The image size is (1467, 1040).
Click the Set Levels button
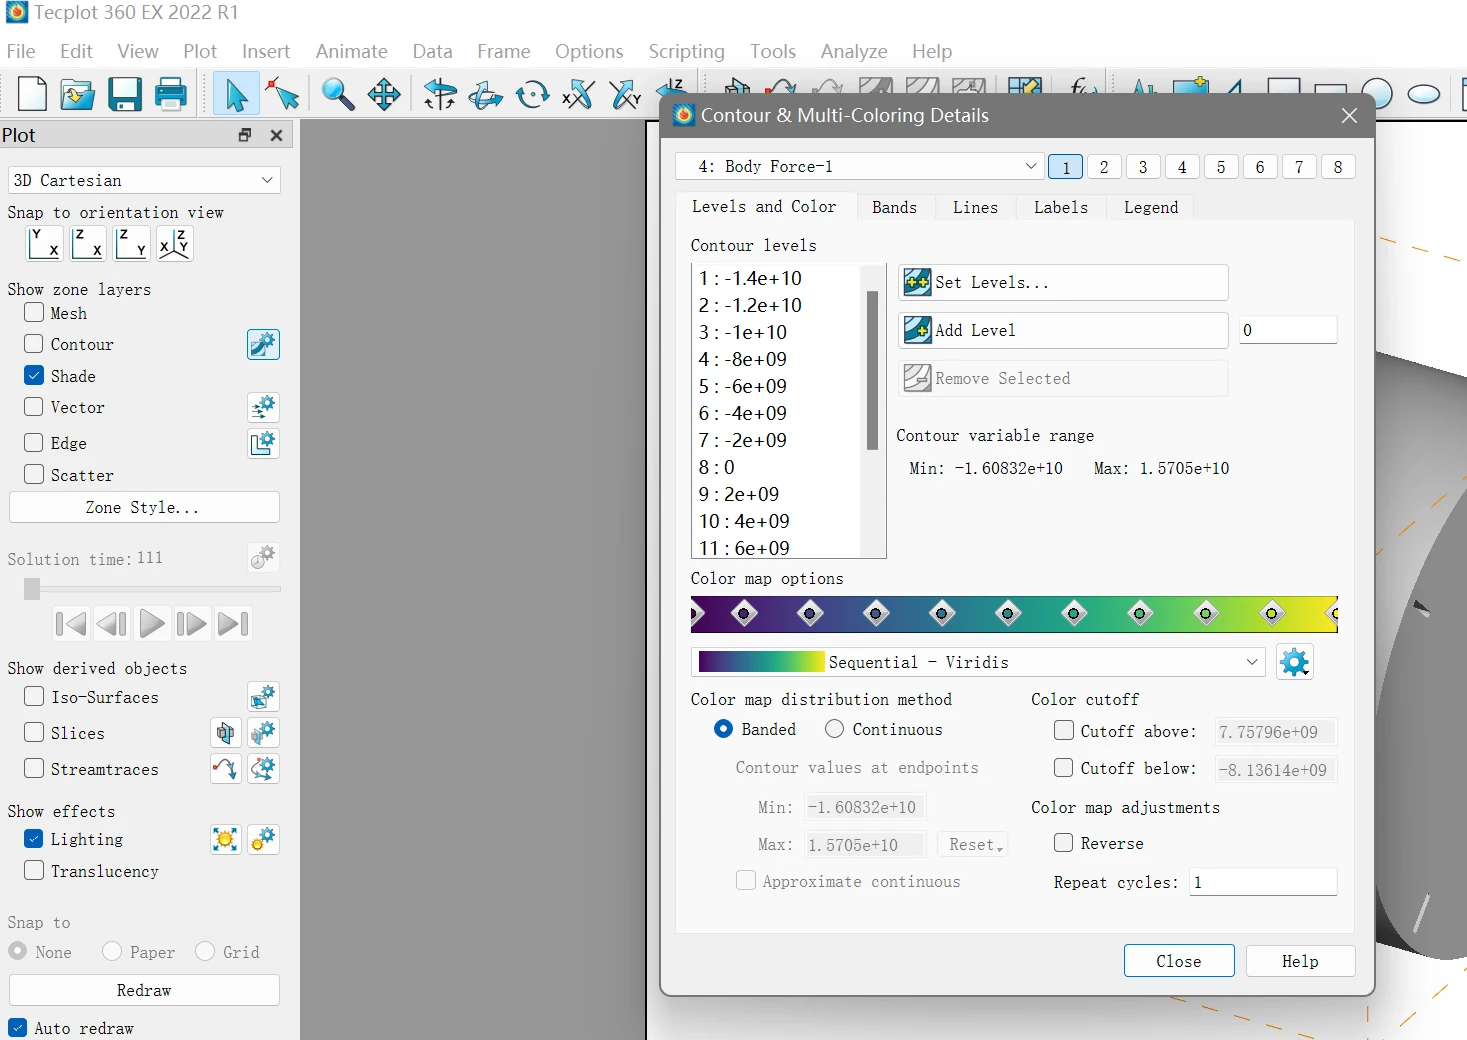coord(1063,283)
